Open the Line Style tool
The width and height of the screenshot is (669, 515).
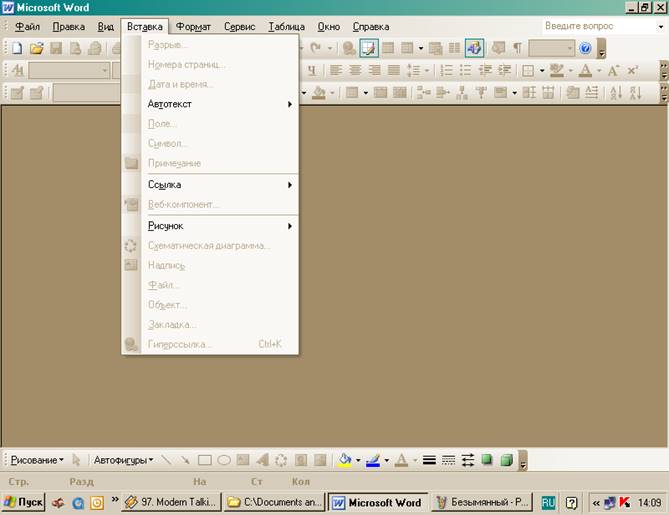pos(429,461)
